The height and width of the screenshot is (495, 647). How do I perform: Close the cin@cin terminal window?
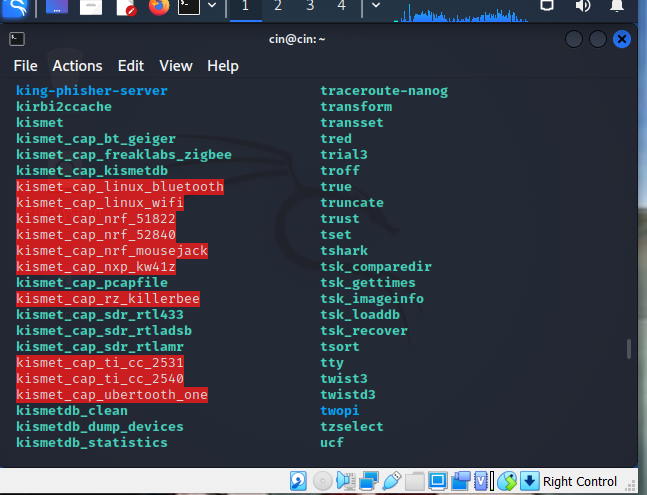[x=622, y=39]
